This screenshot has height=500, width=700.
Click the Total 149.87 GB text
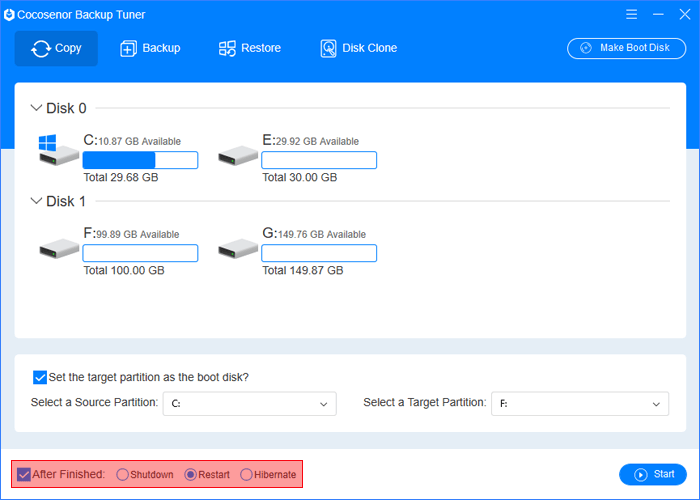(303, 270)
